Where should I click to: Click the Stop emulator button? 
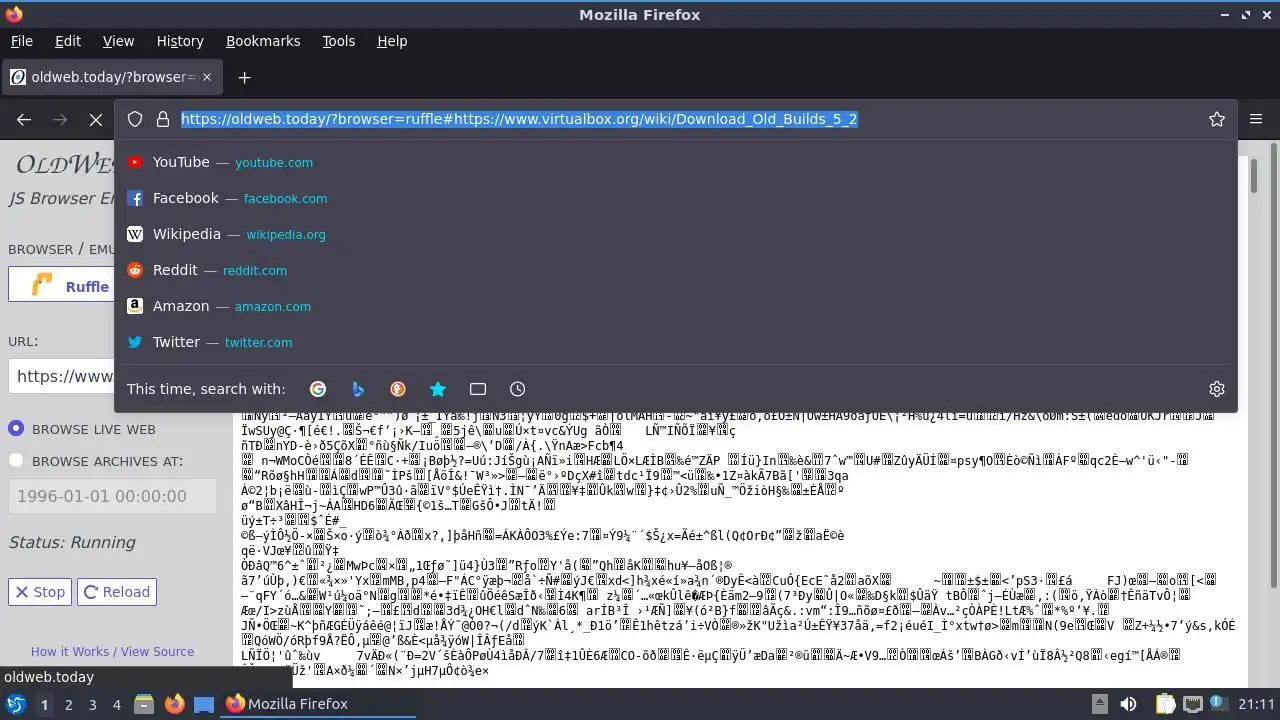[40, 592]
